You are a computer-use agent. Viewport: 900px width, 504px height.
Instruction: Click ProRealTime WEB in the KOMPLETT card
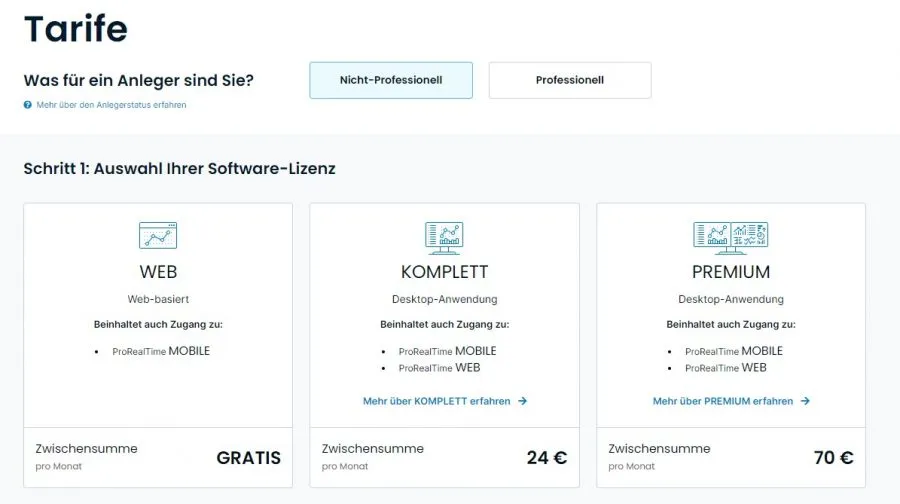click(439, 368)
